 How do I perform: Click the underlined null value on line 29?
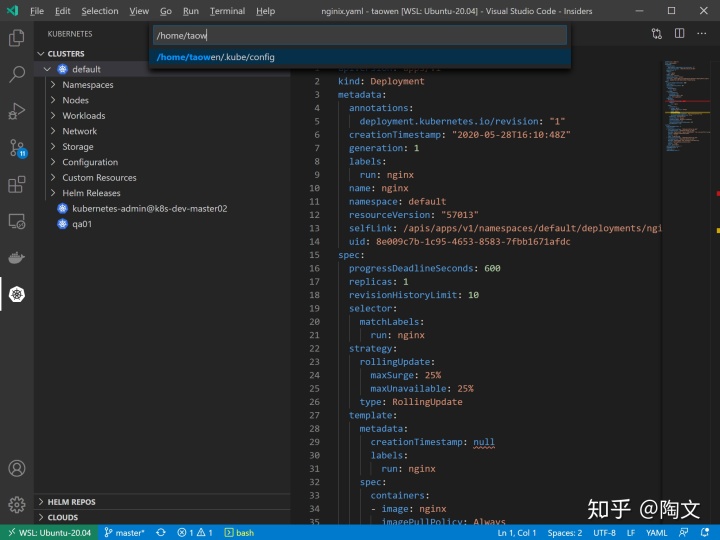(484, 442)
